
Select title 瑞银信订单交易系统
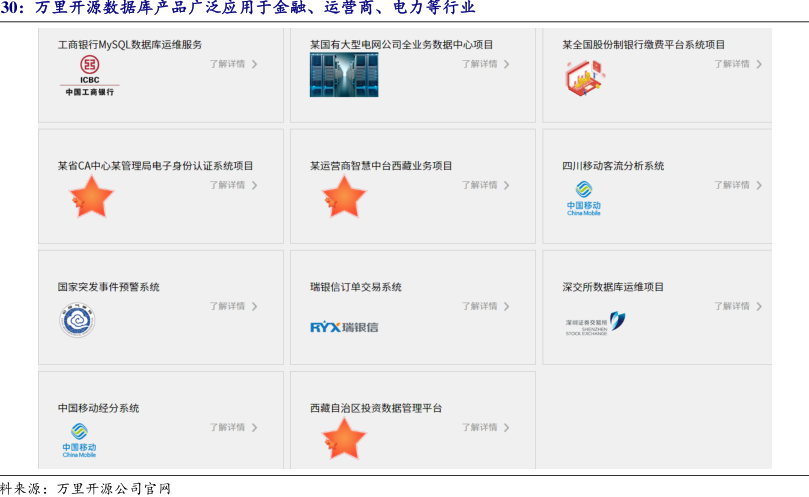coord(355,287)
